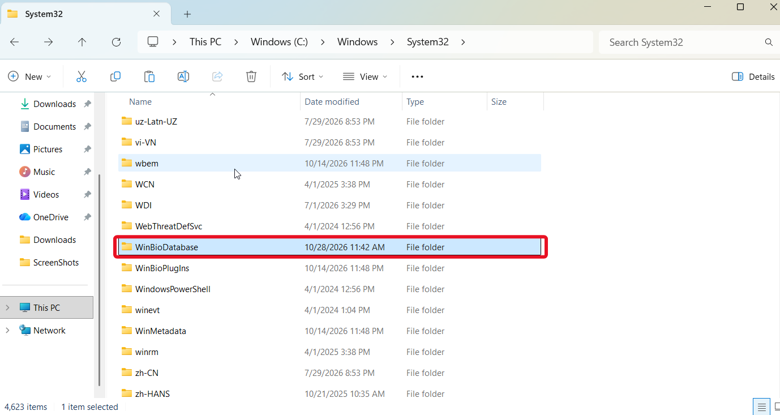Open the New dropdown menu

tap(29, 77)
